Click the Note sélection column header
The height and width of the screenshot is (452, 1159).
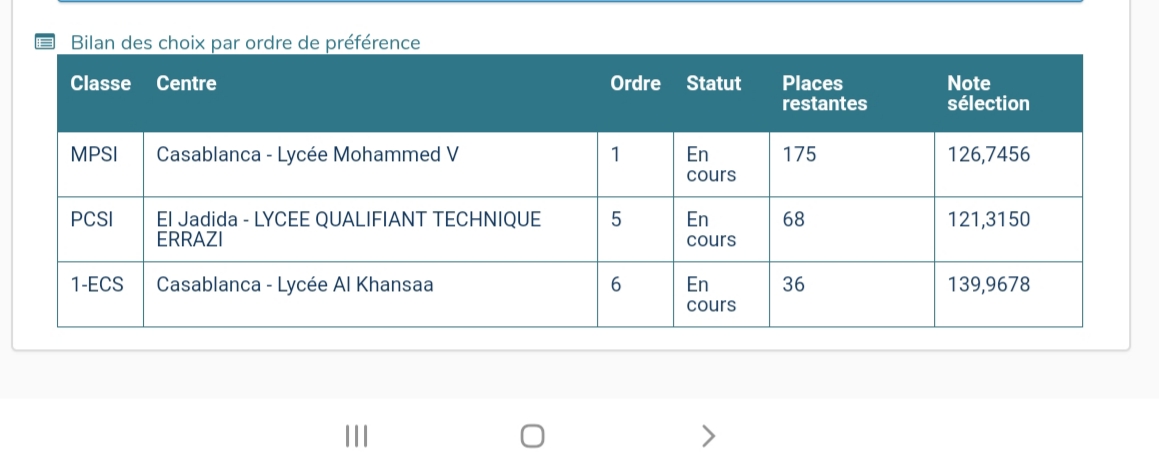click(x=988, y=93)
